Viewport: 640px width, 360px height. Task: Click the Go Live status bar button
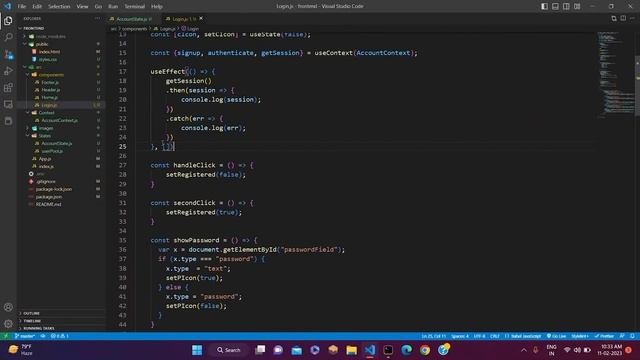point(556,336)
